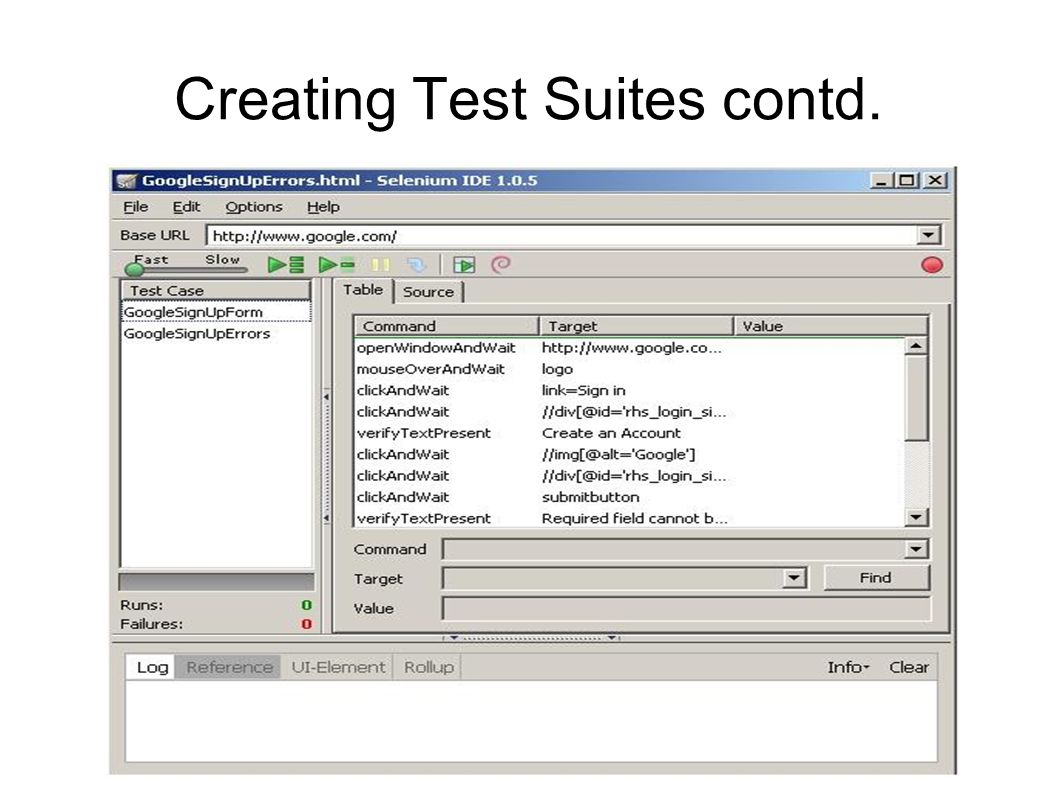The height and width of the screenshot is (793, 1058).
Task: Open the UI-Element tab
Action: [x=338, y=667]
